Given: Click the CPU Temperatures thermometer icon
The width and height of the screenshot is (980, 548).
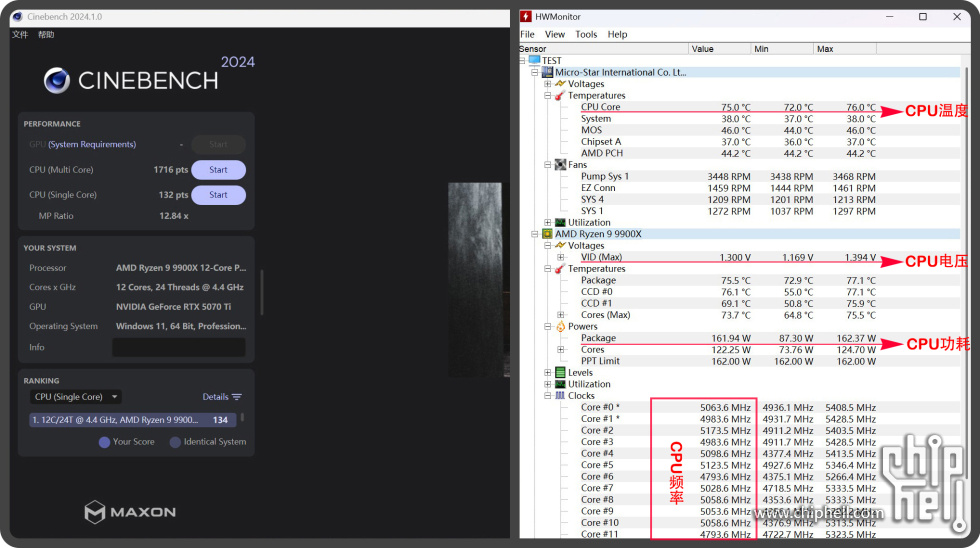Looking at the screenshot, I should pyautogui.click(x=560, y=269).
